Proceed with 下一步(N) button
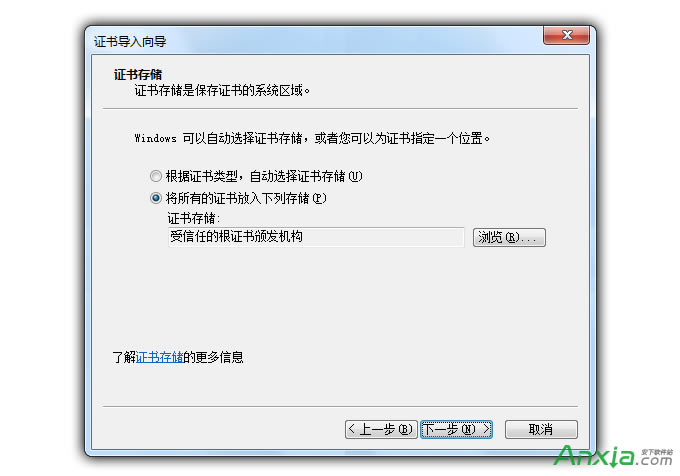This screenshot has height=476, width=680. 456,429
